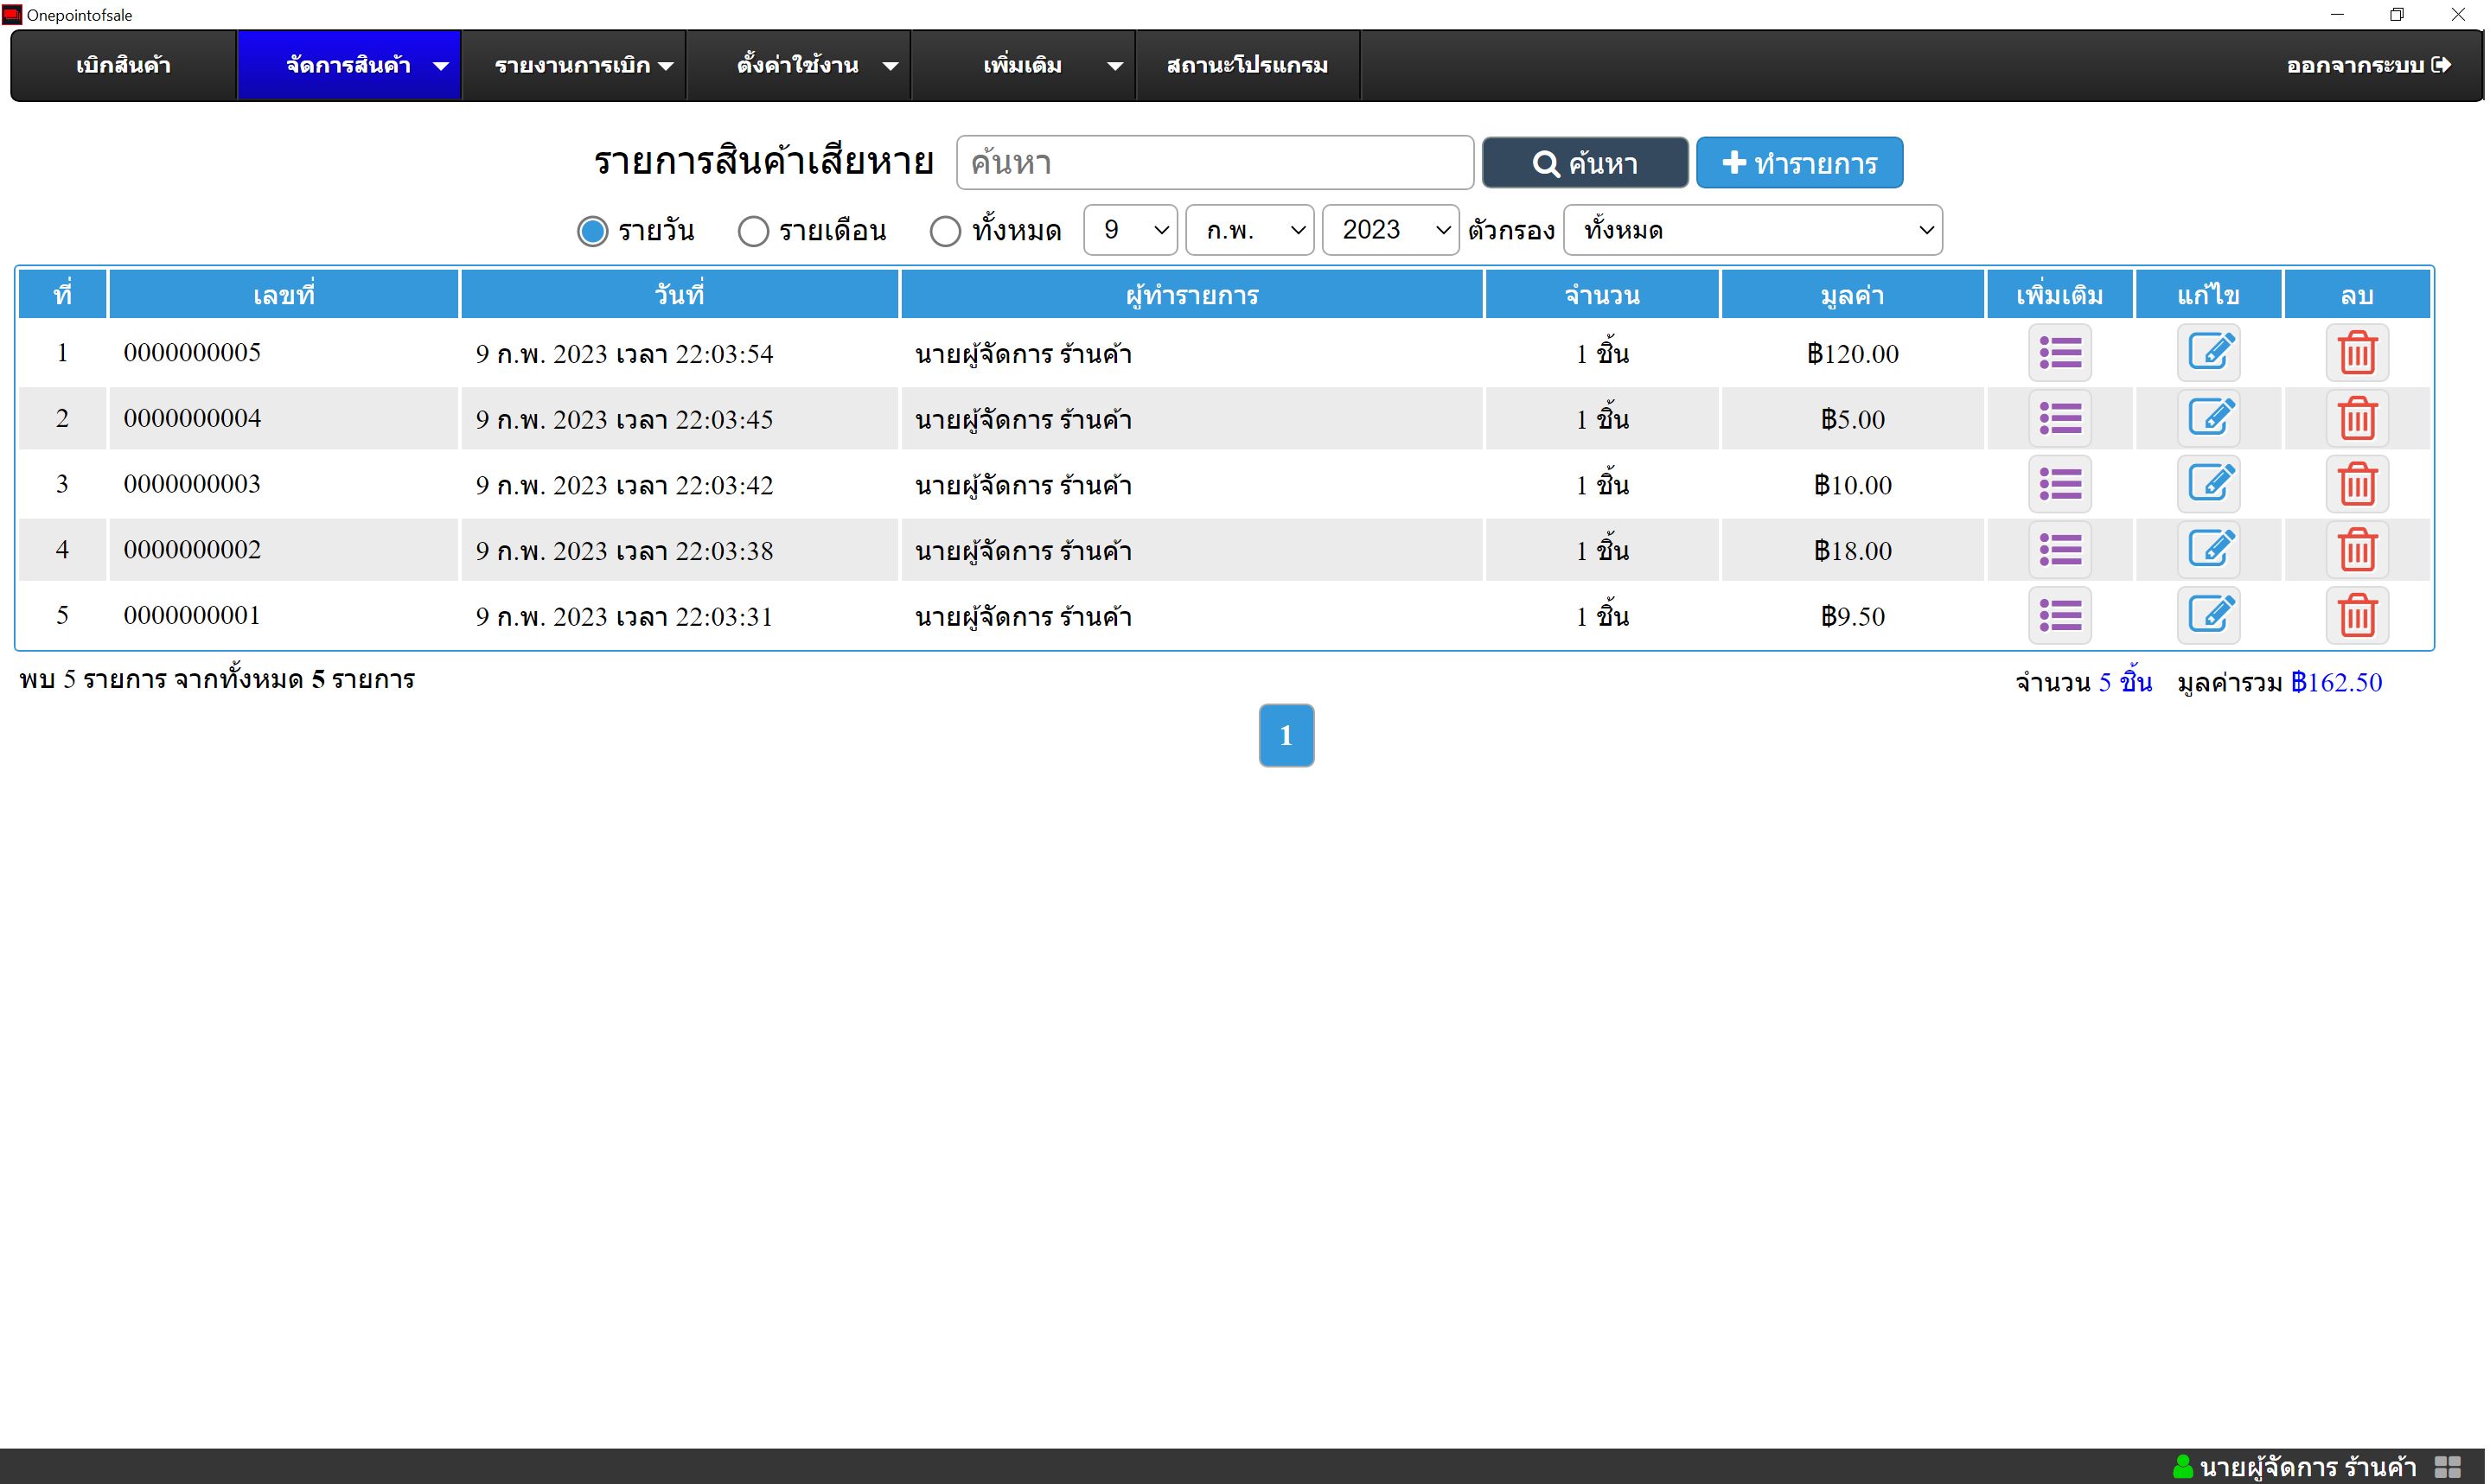Click นายผู้จัดการ ร้านค้า in status bar

click(x=2308, y=1467)
